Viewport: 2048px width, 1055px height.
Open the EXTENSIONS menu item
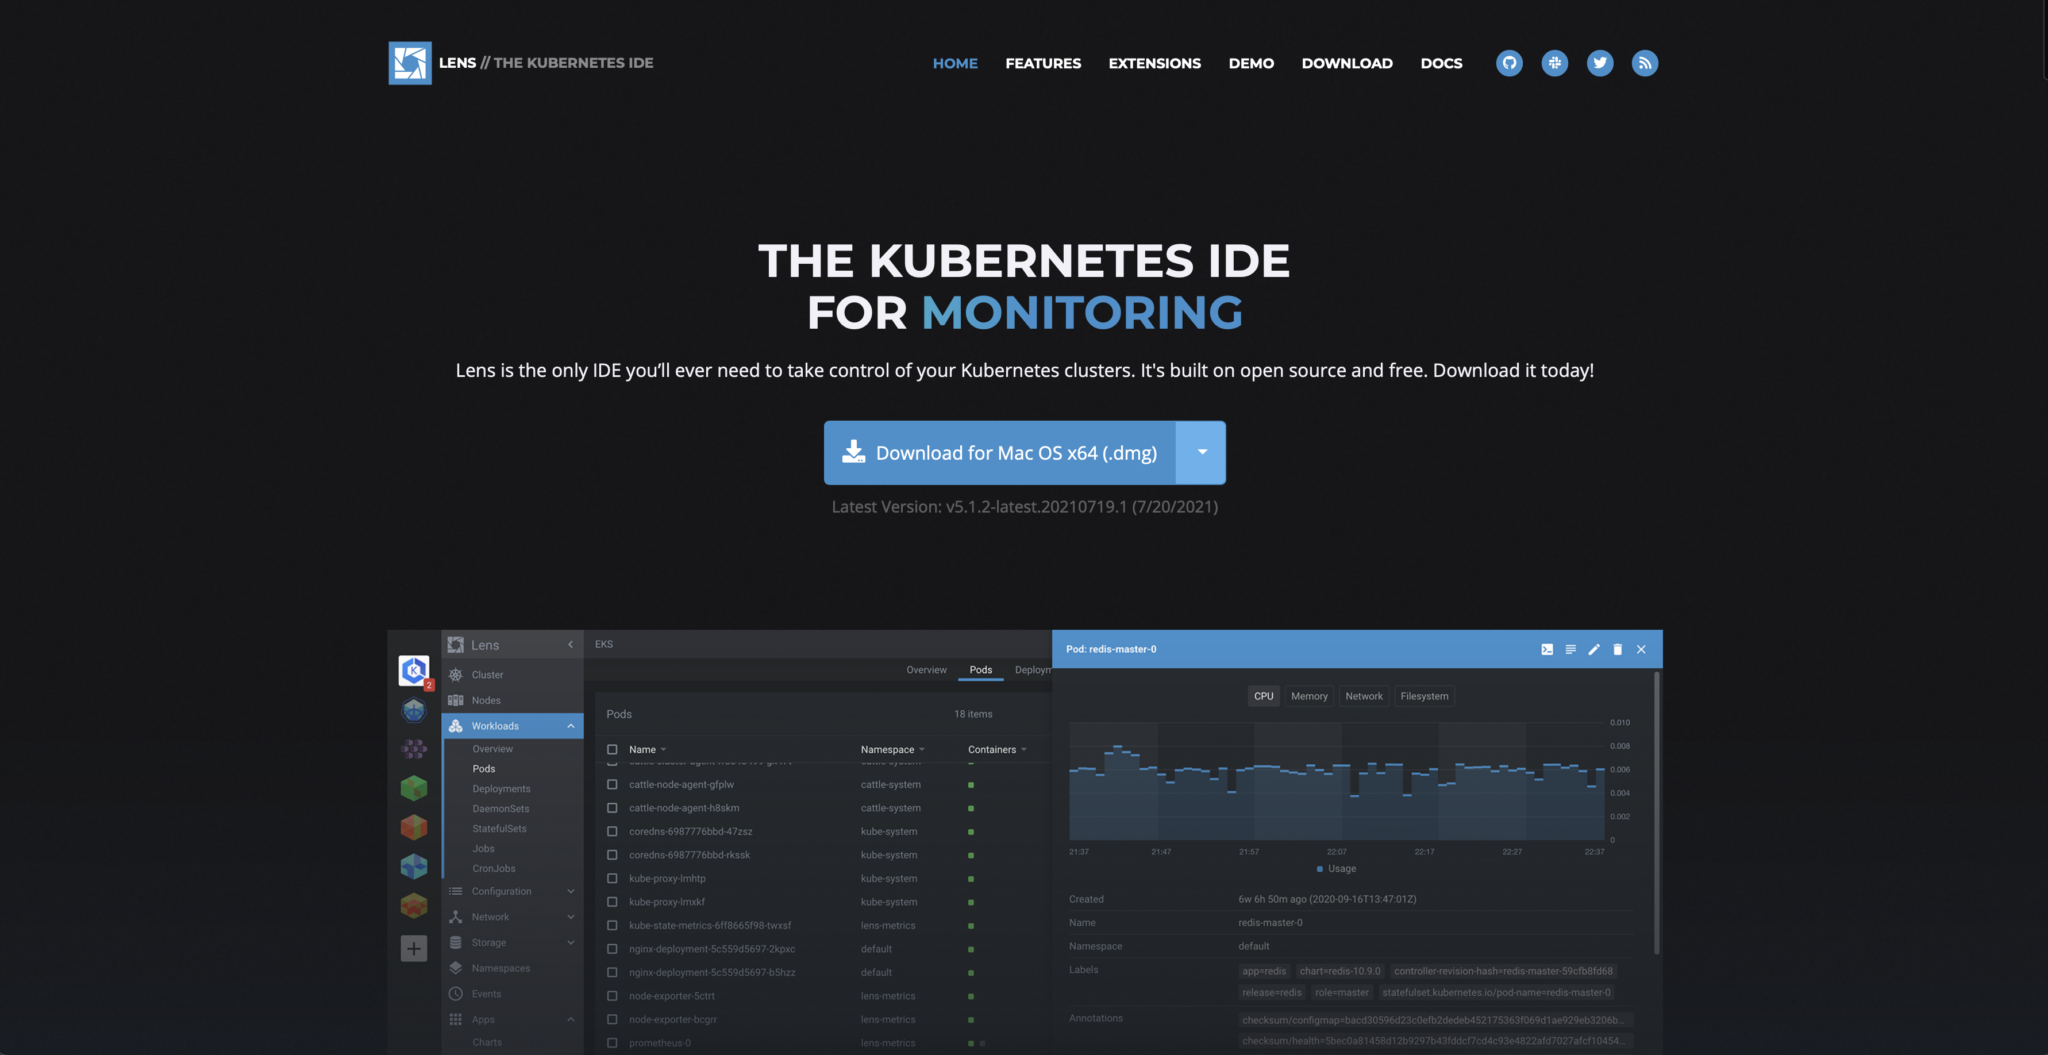point(1154,62)
